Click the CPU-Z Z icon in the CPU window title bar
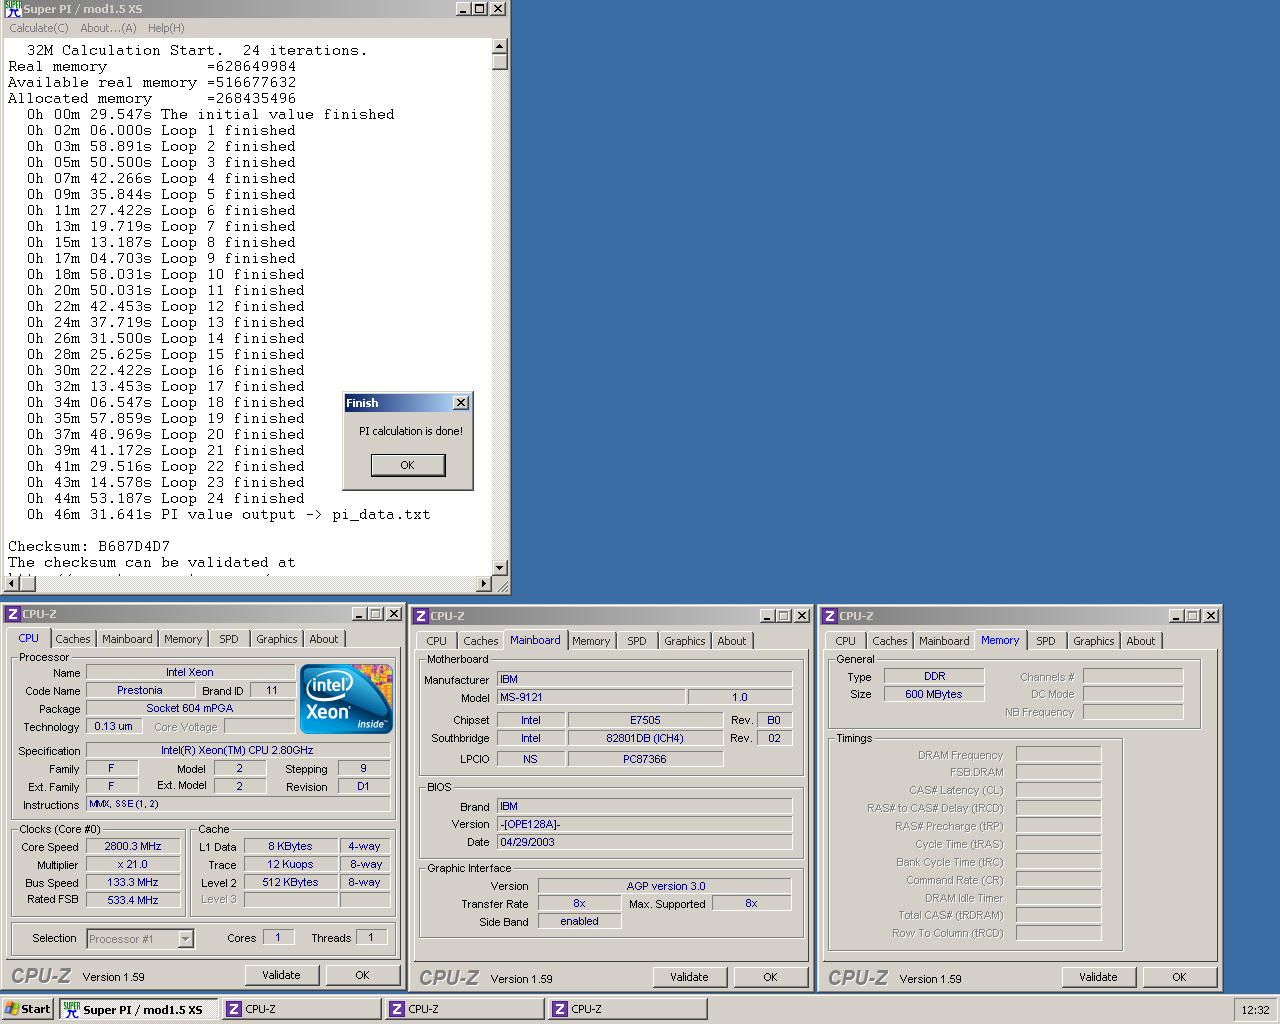 click(13, 614)
